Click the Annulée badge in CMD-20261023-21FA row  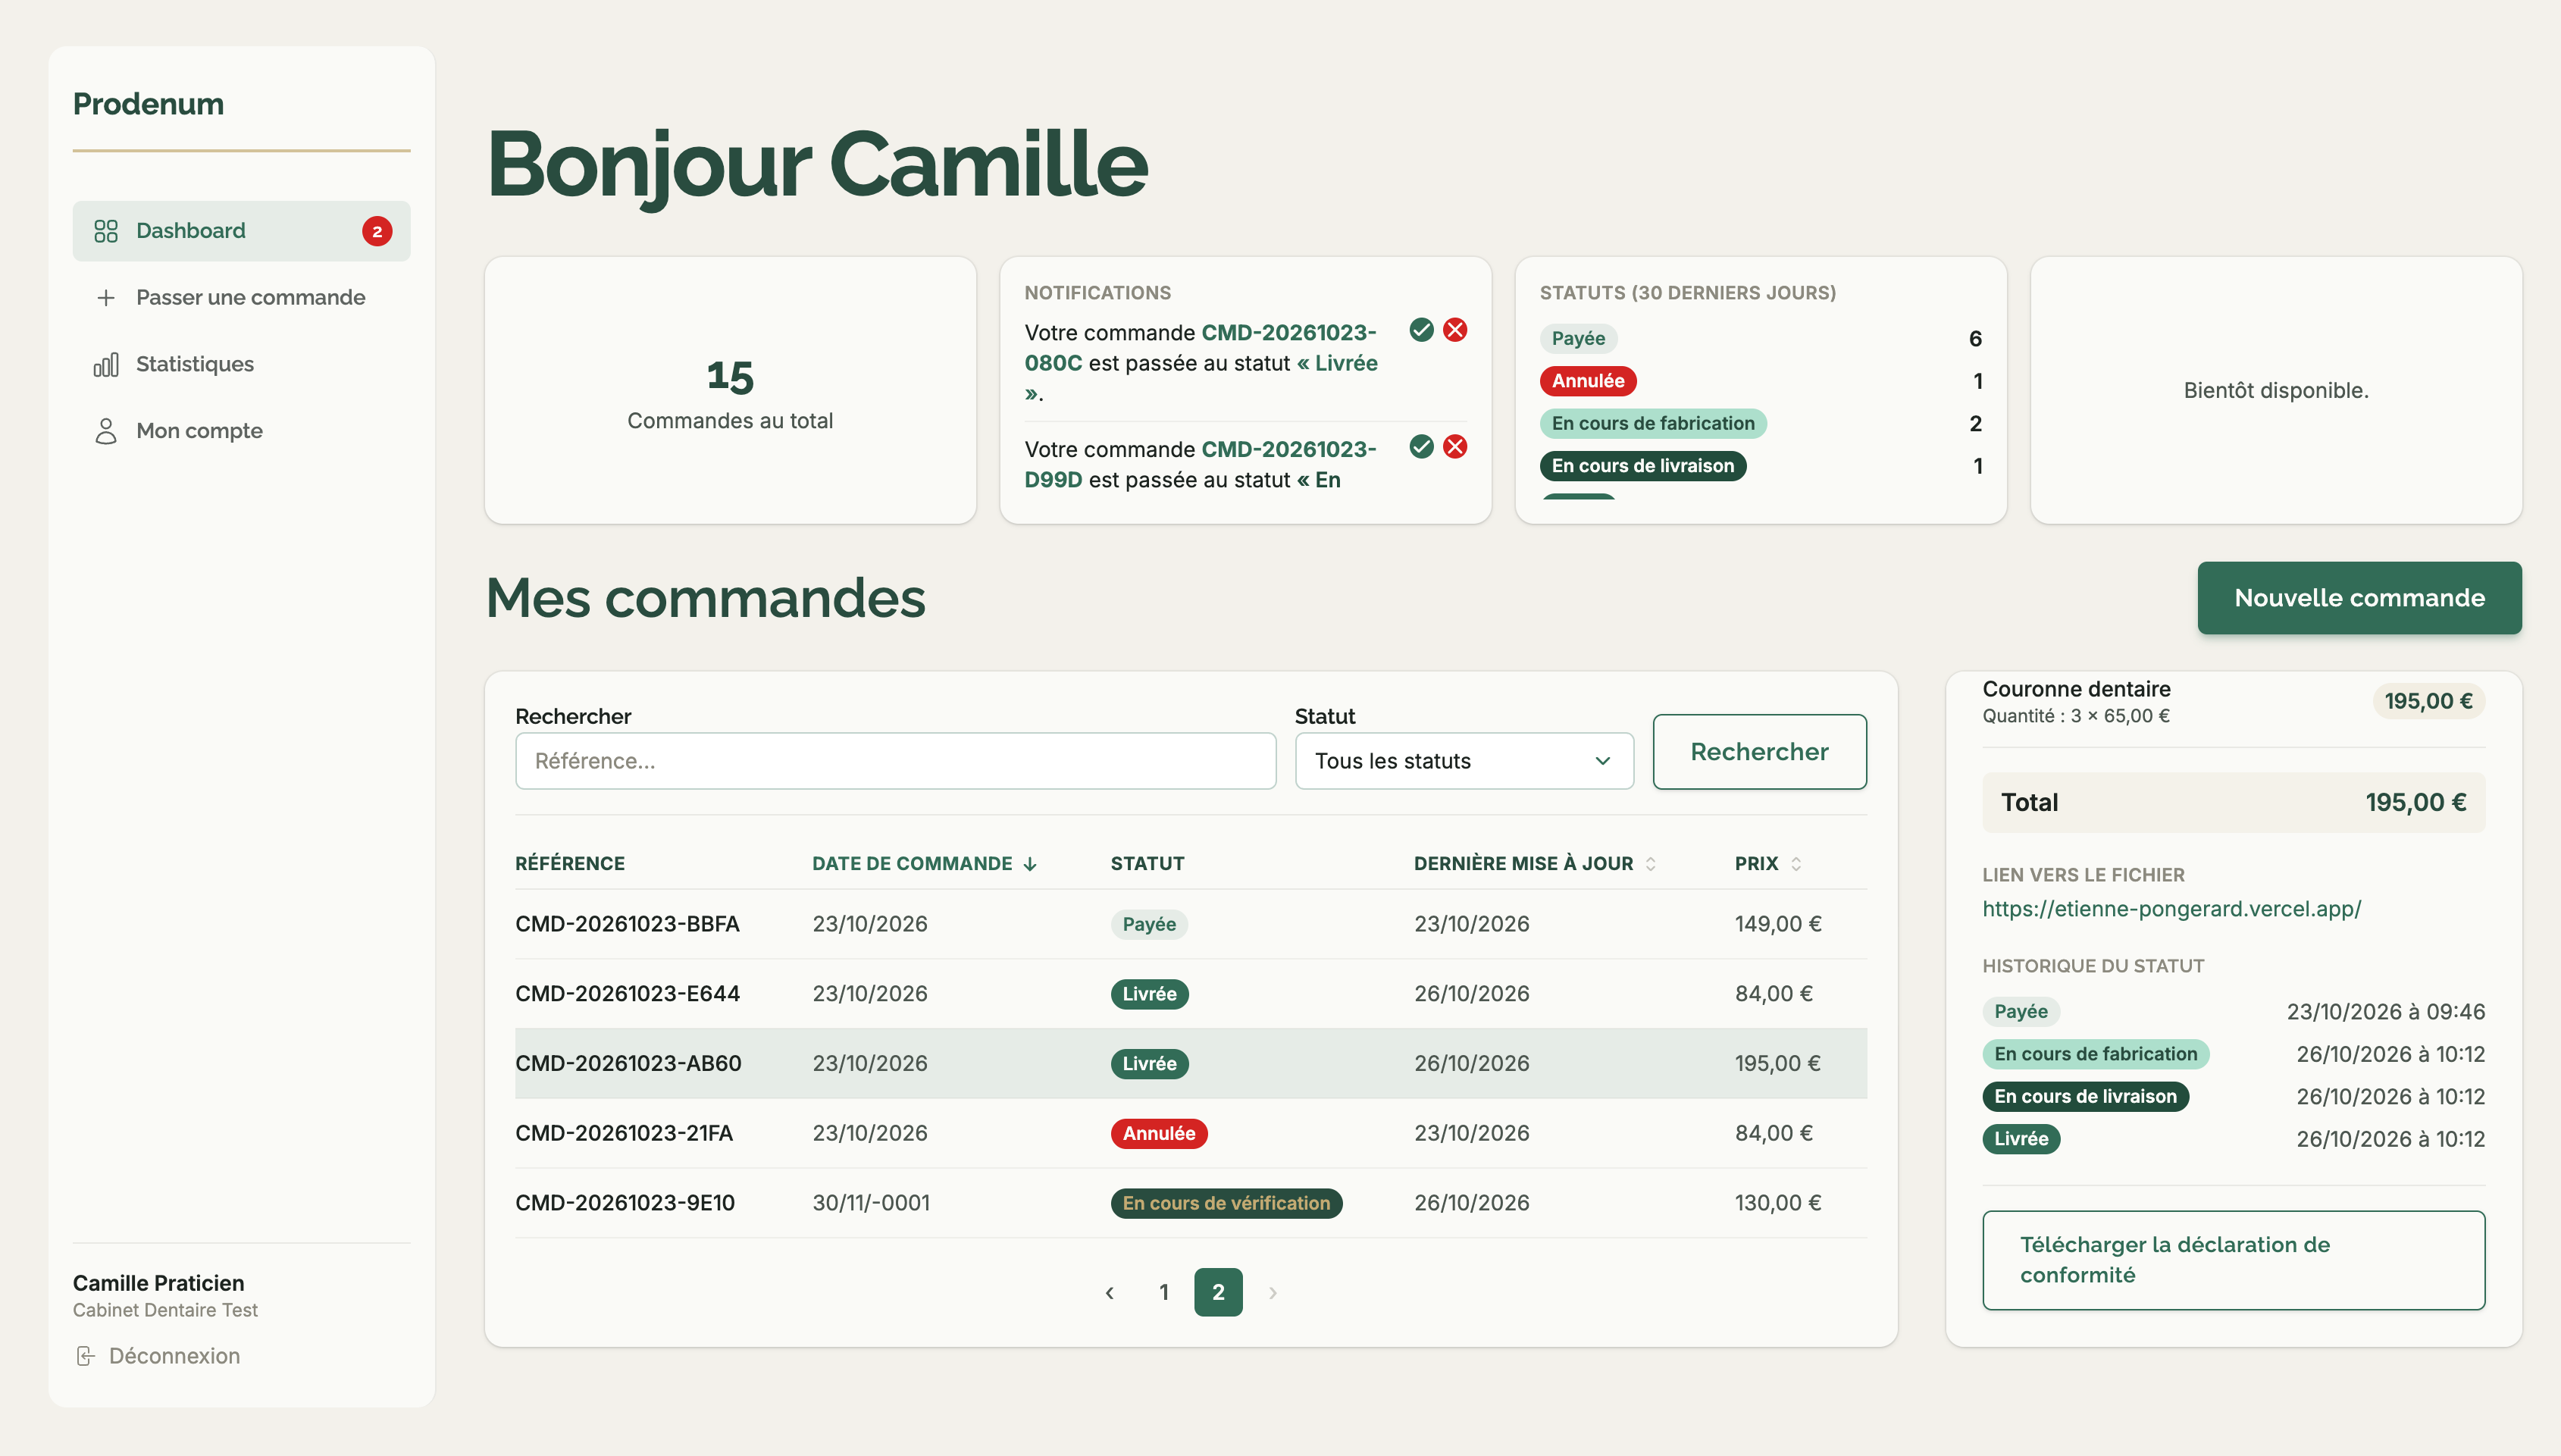coord(1158,1133)
